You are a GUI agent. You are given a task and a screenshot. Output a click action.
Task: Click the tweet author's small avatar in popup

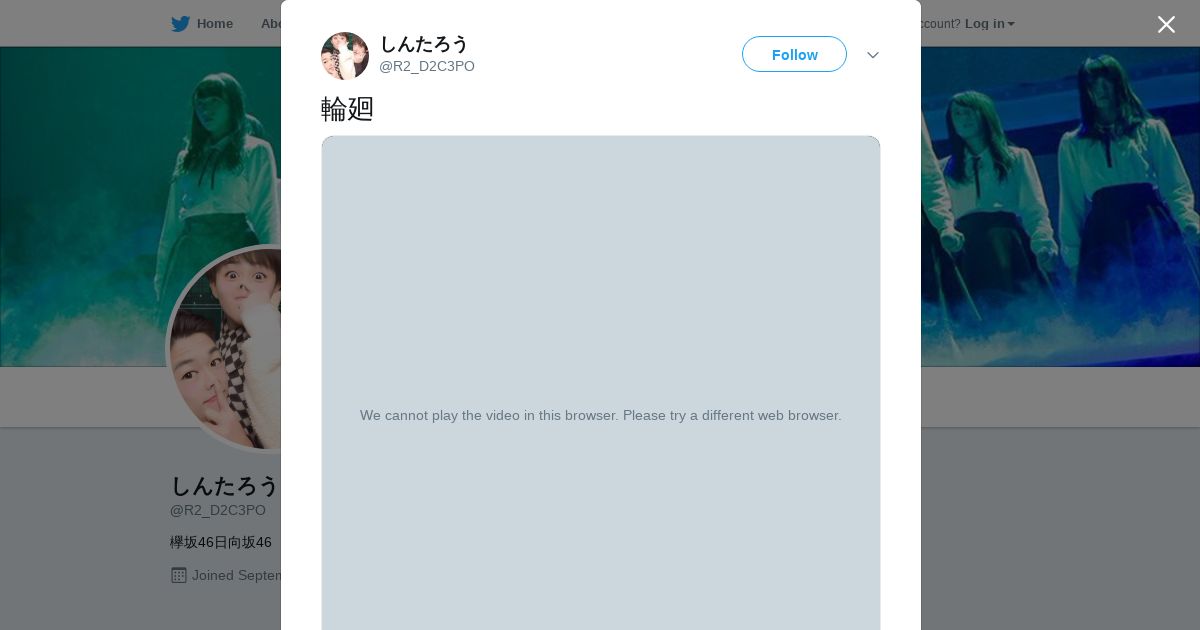[x=345, y=56]
